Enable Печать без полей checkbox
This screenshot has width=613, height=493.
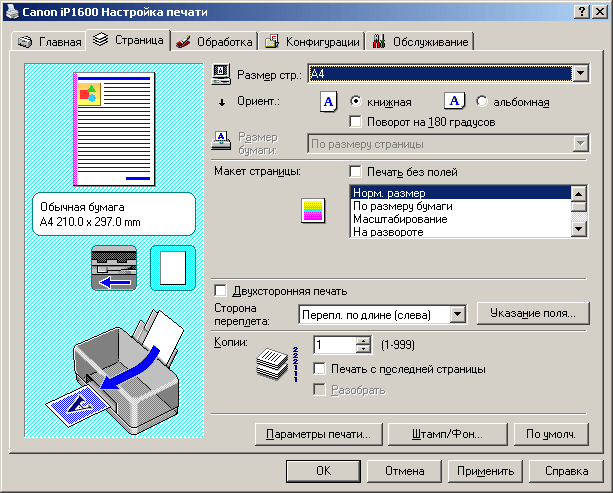(x=355, y=171)
